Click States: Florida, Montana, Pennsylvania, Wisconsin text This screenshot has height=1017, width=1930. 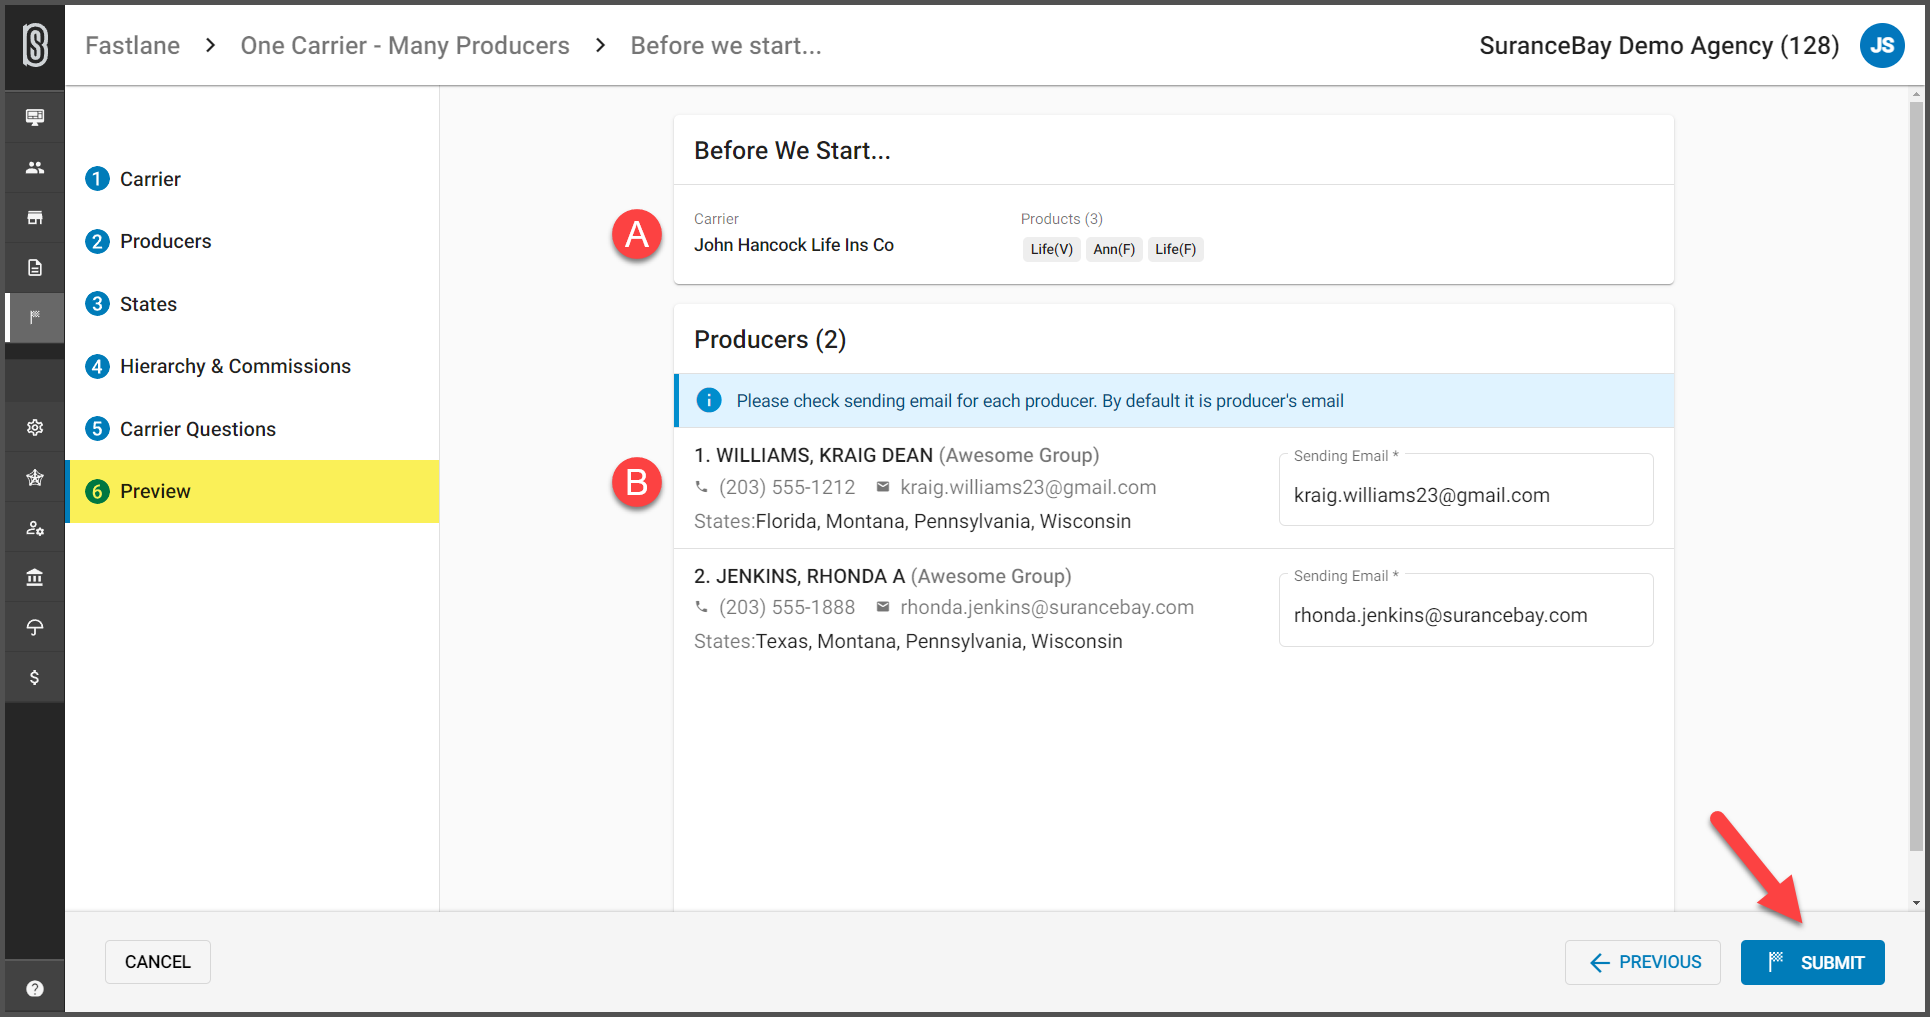coord(913,521)
